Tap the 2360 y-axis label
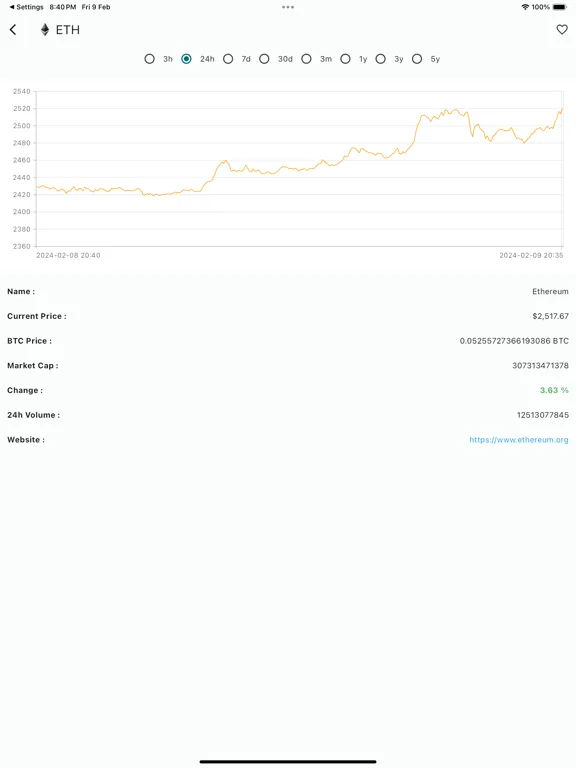 (22, 246)
